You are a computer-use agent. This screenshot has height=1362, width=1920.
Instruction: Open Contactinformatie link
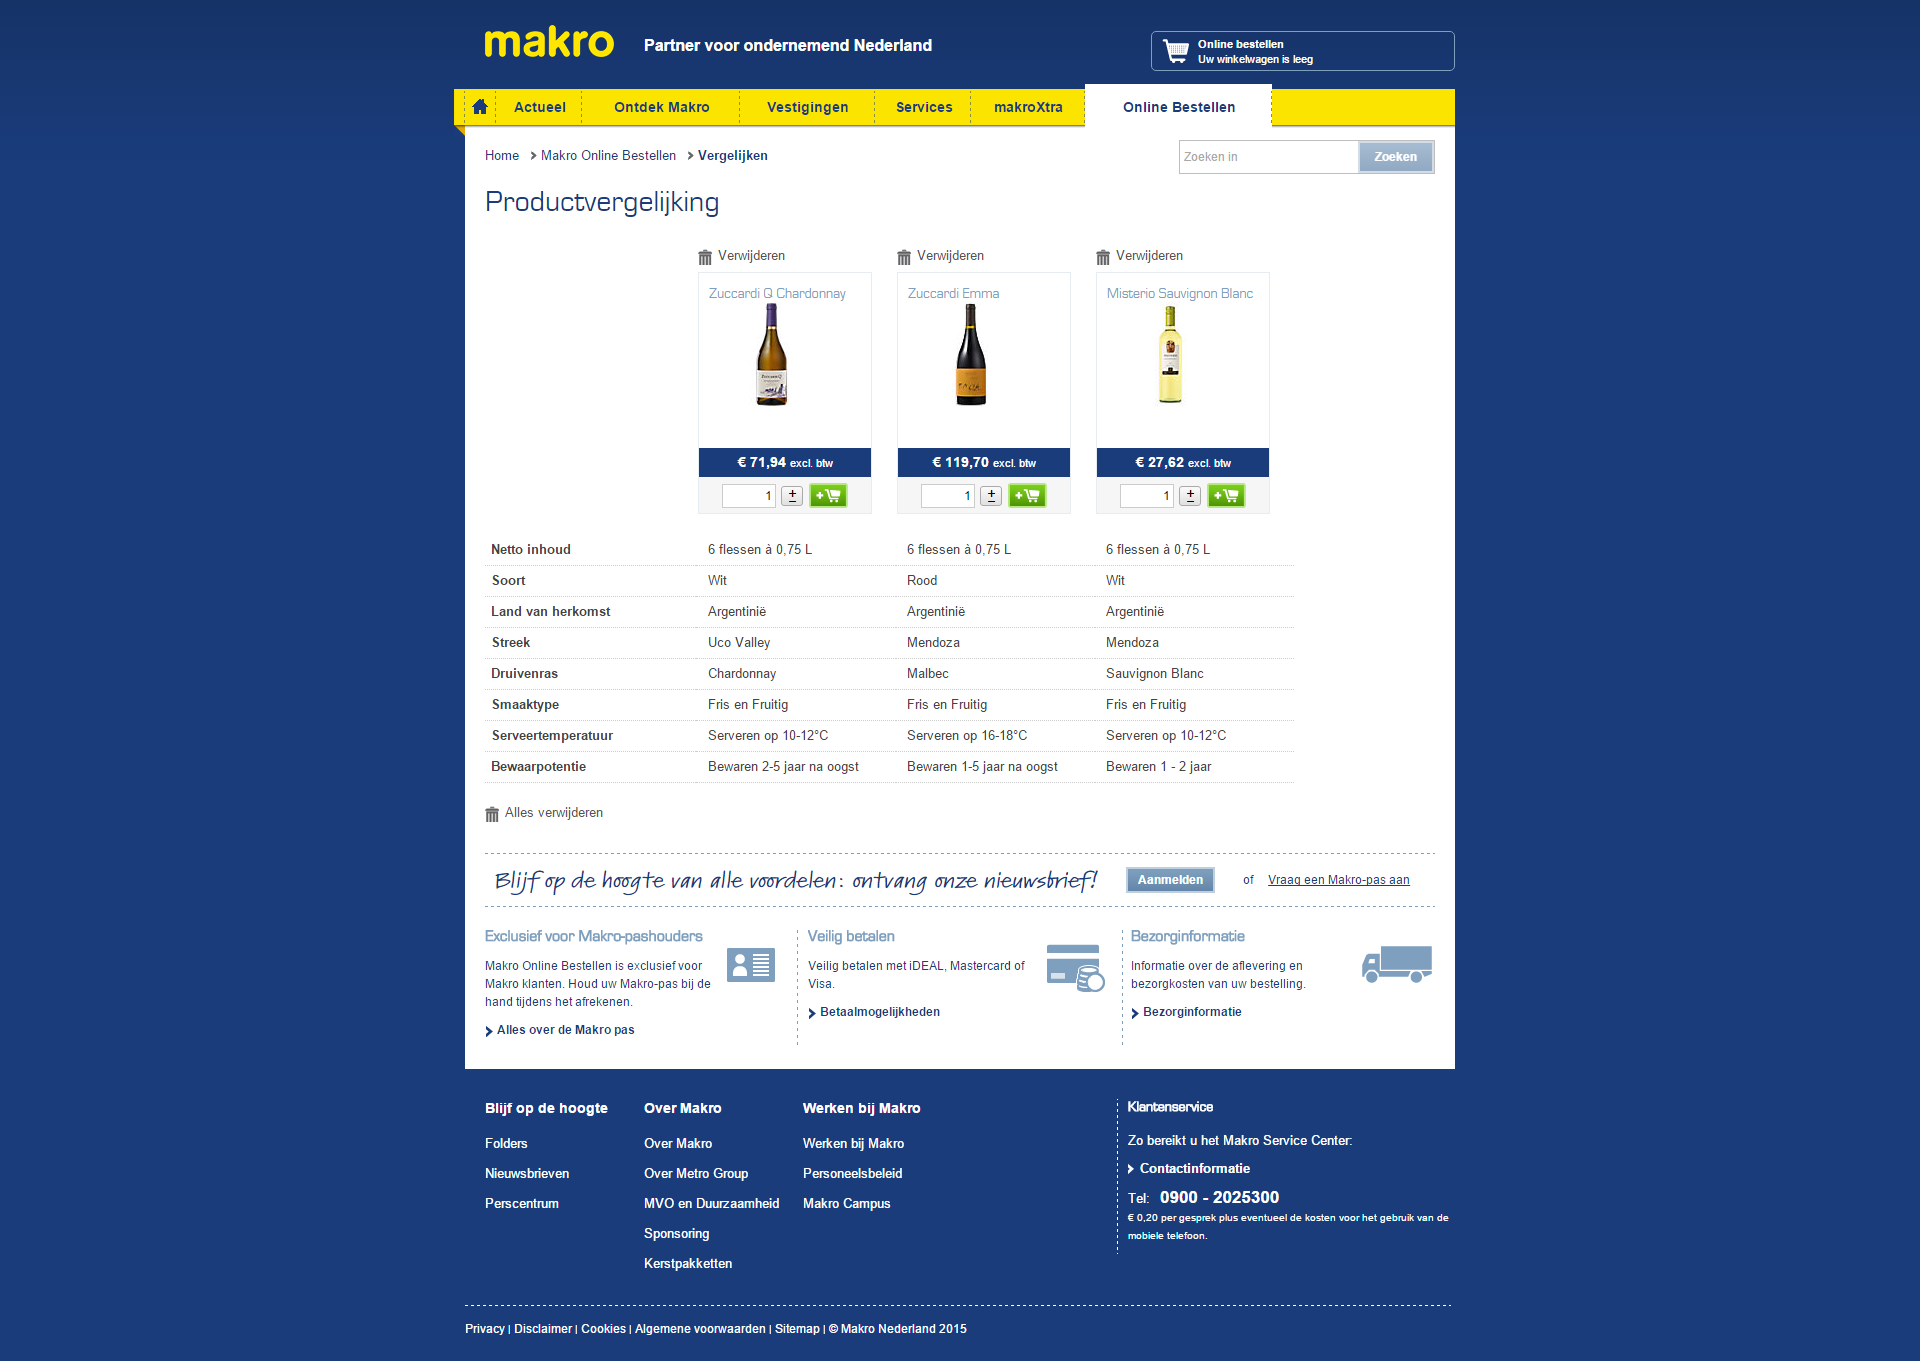(x=1195, y=1169)
